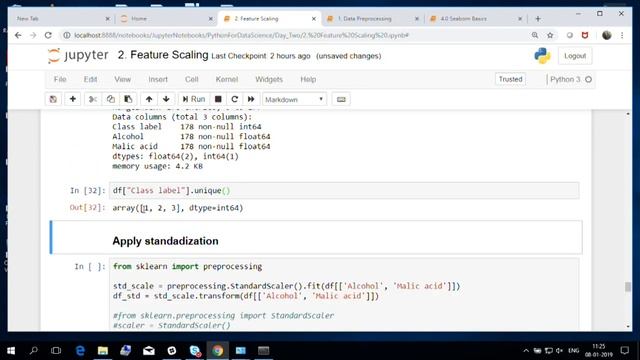Click inside the StandardScaler code cell
The height and width of the screenshot is (360, 640).
pos(344,295)
